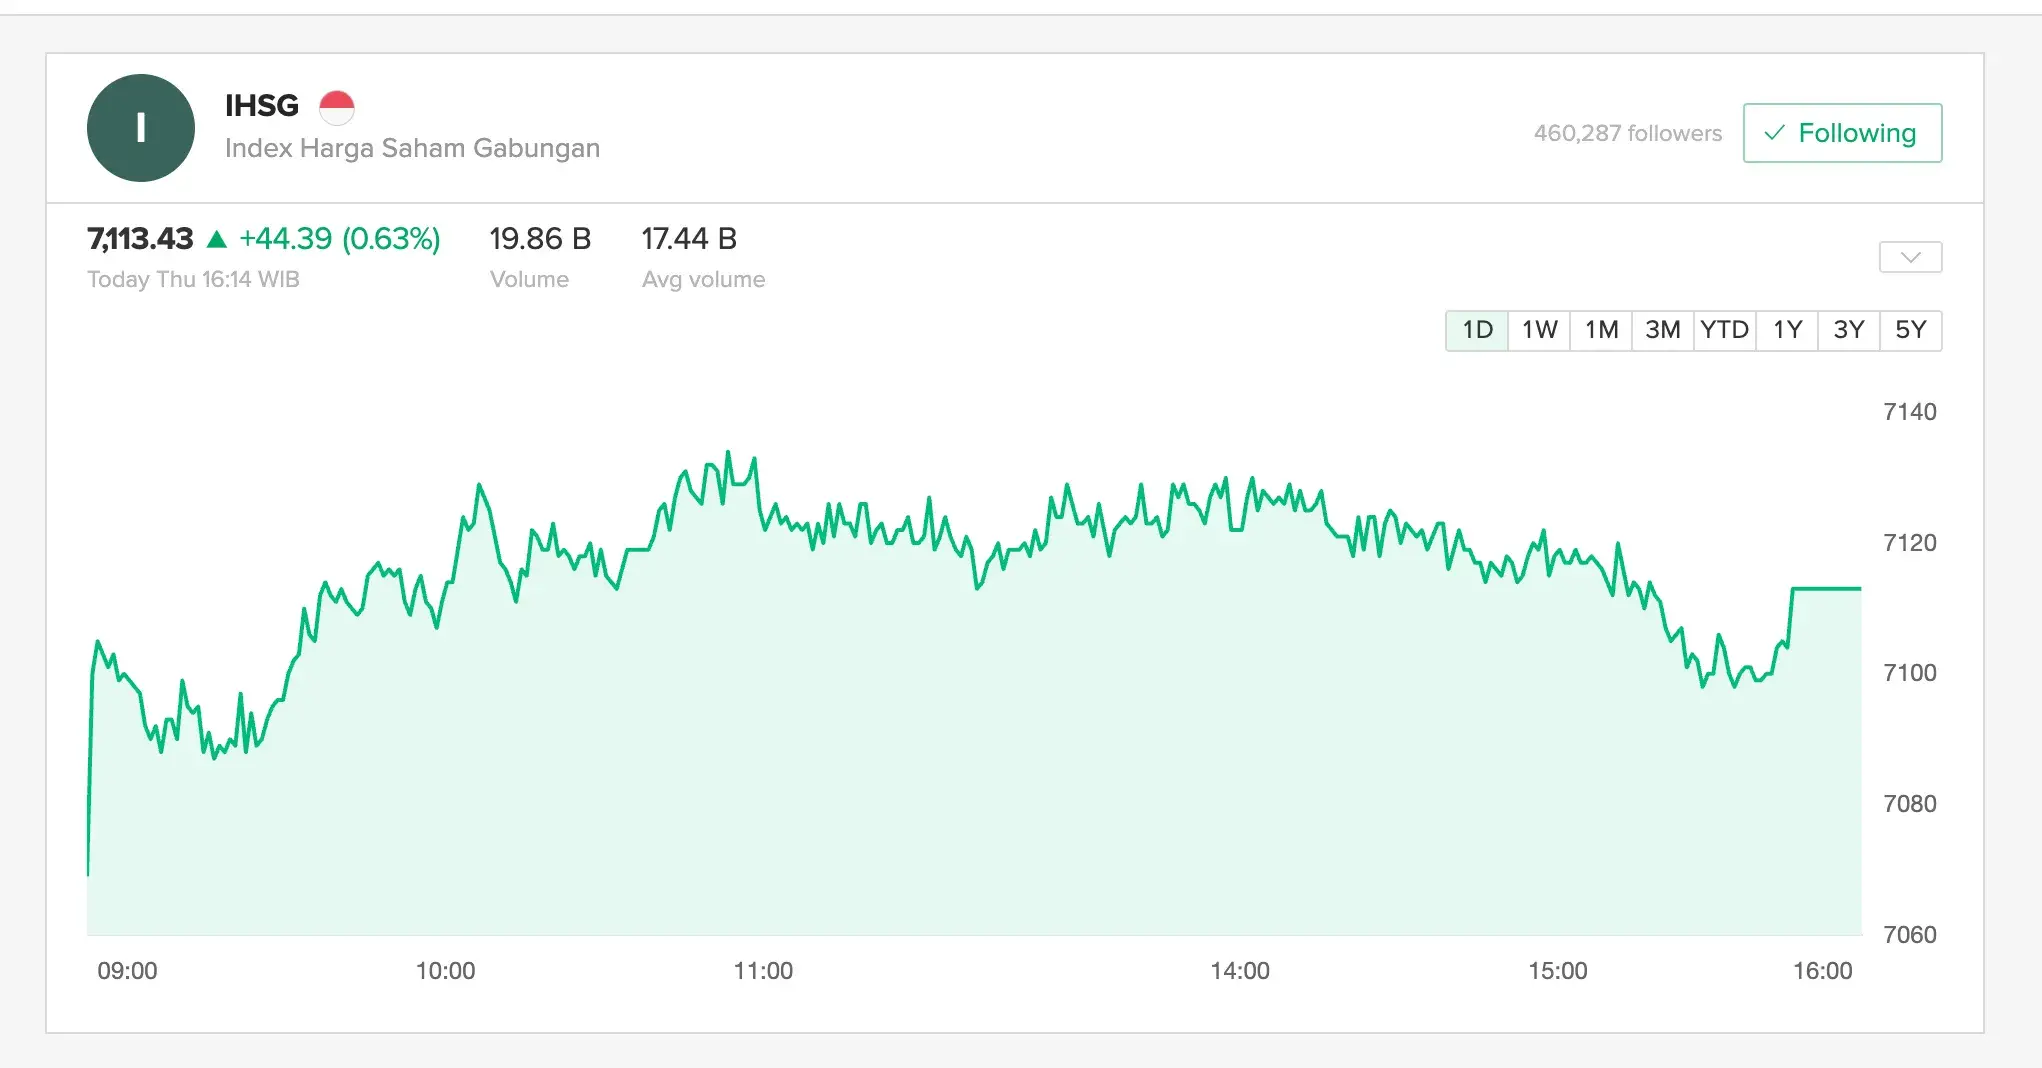Click the Today Thu 16:14 WIB timestamp
Viewport: 2042px width, 1068px height.
[193, 280]
